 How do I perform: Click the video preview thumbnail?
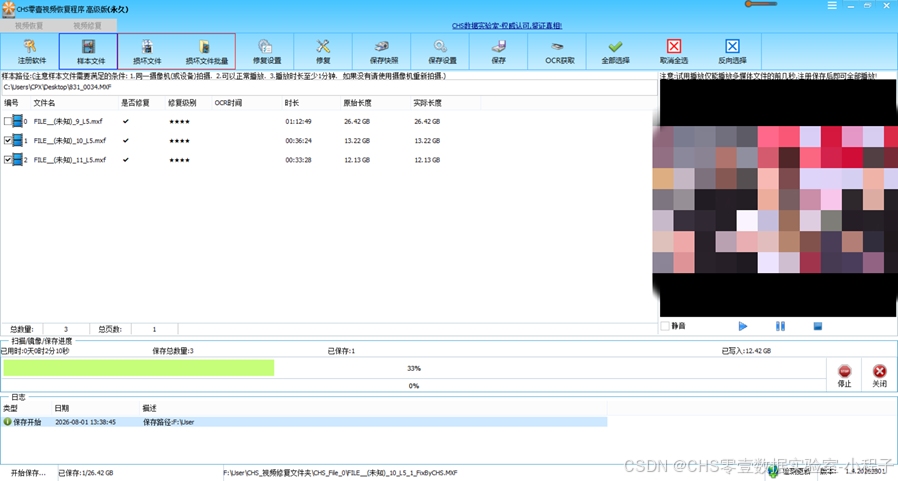(778, 198)
